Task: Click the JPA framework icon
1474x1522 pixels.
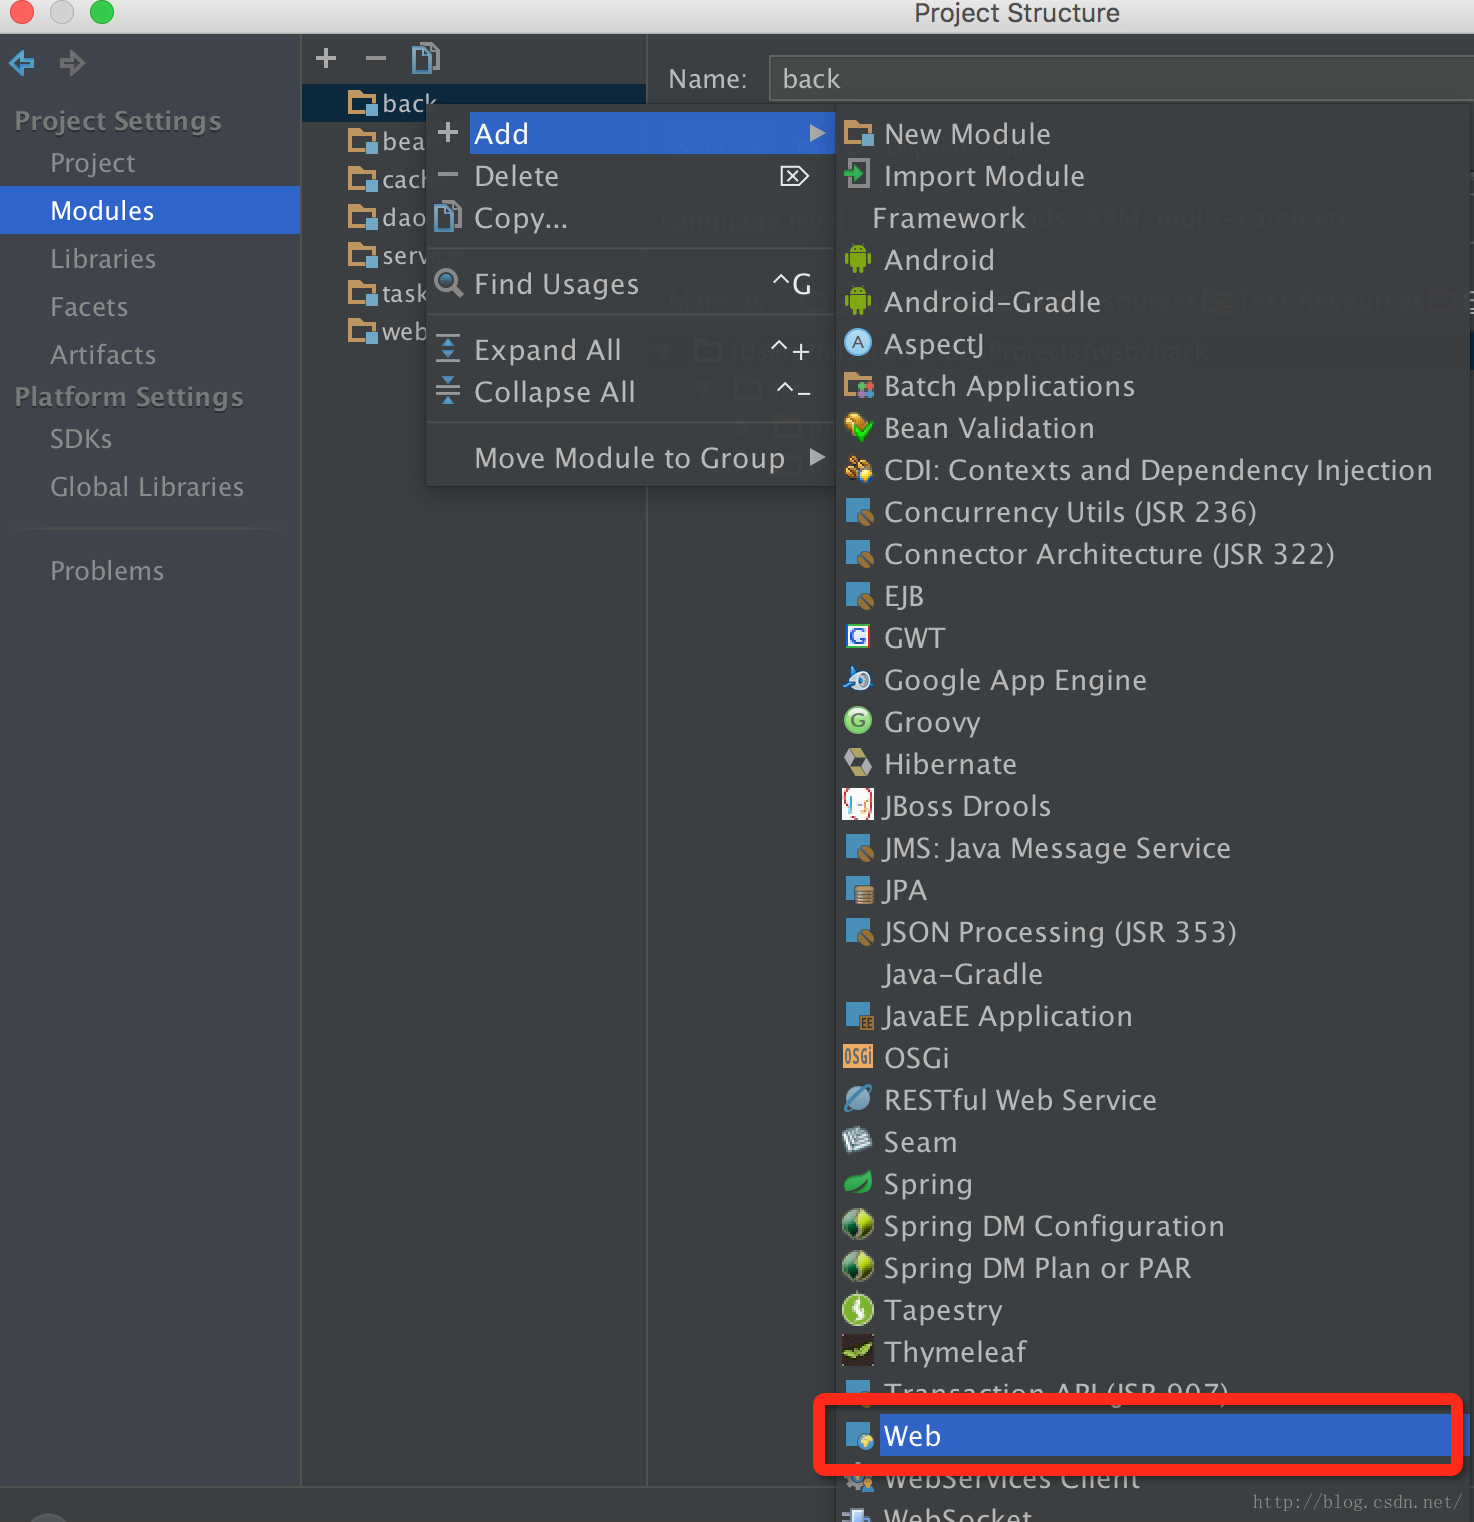Action: pos(858,890)
